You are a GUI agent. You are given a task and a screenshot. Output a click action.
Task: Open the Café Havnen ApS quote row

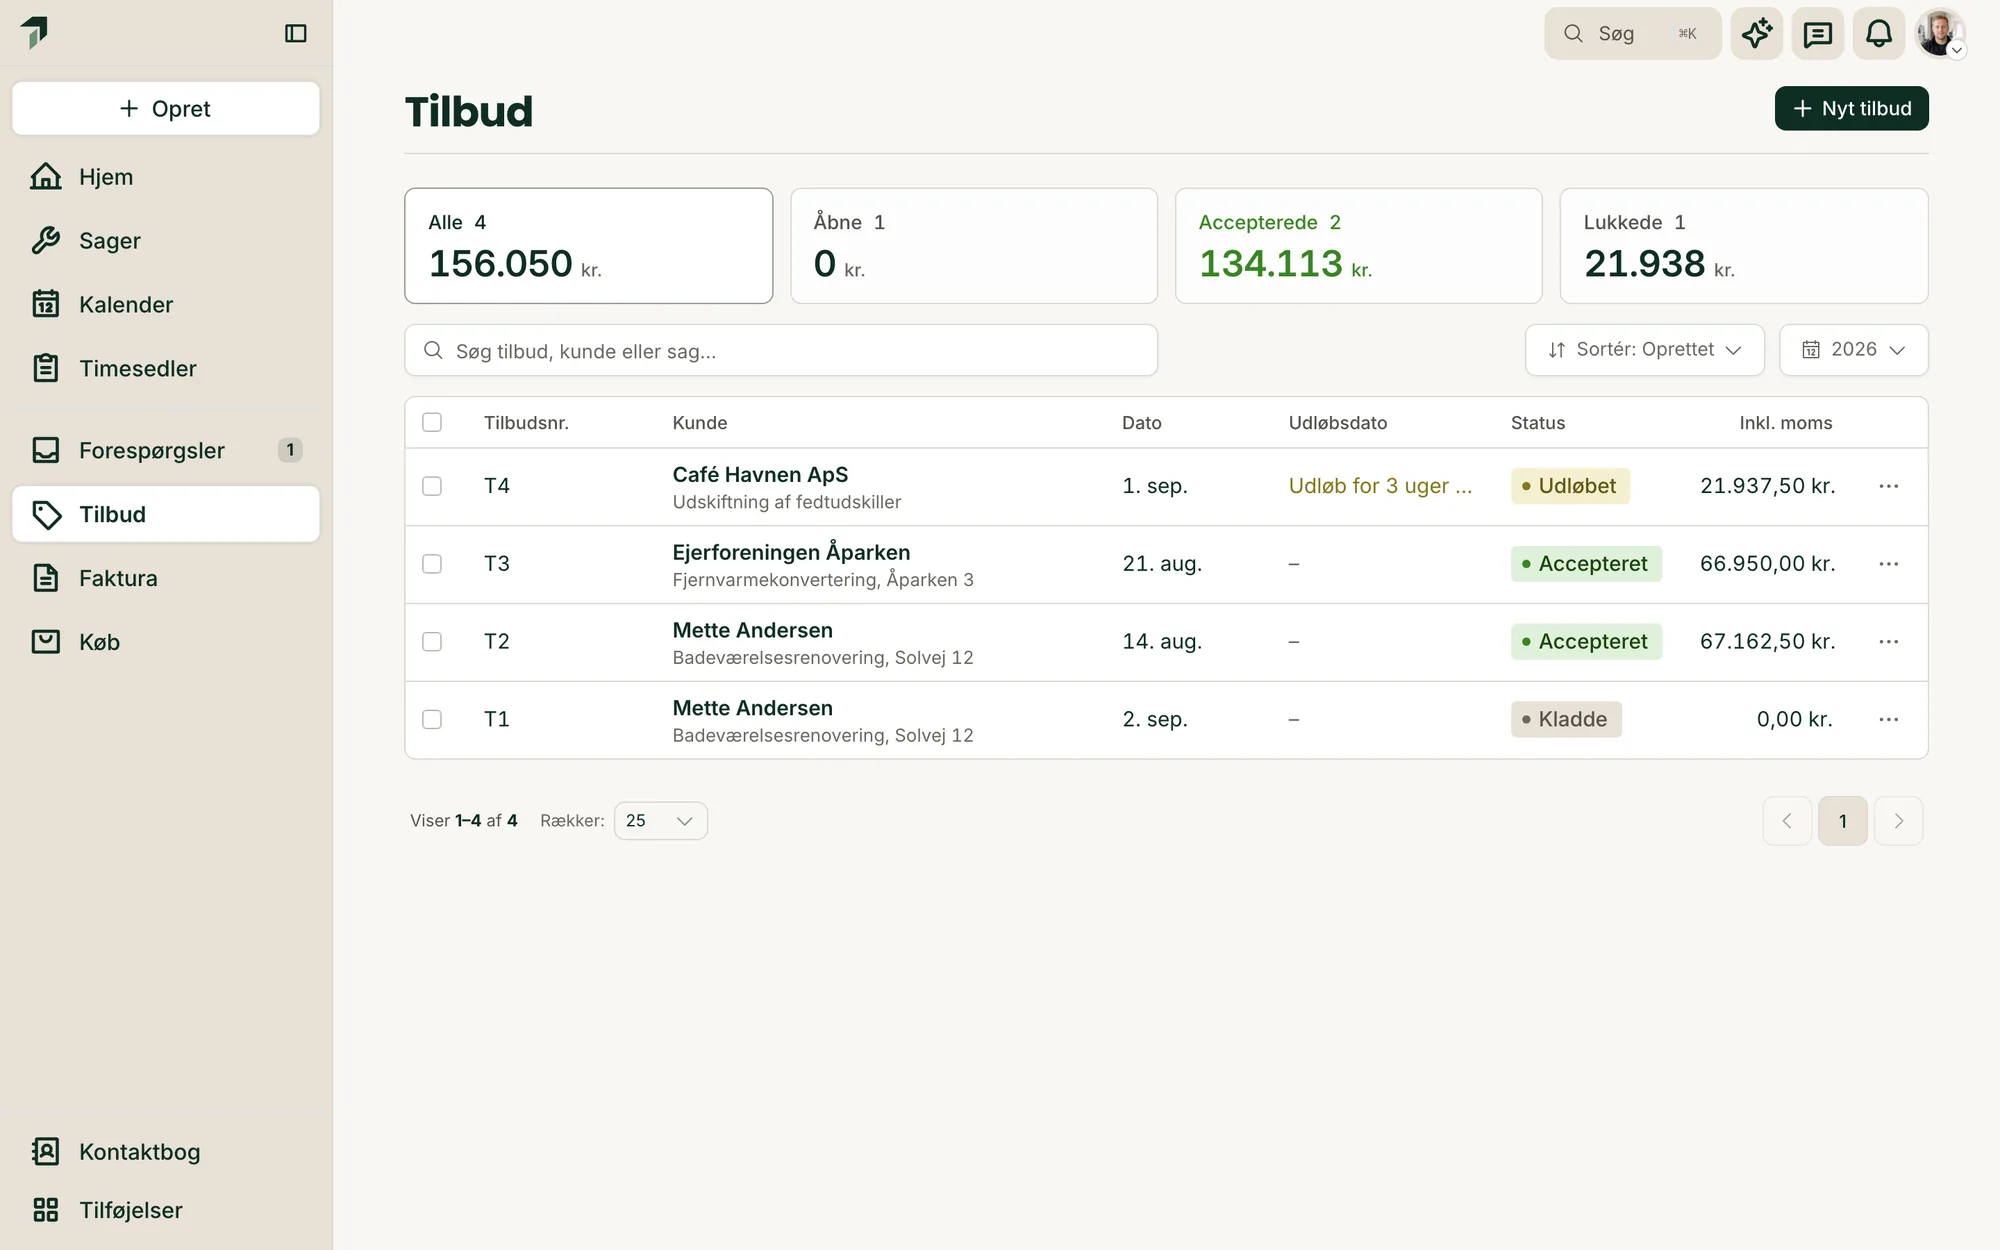[x=1166, y=487]
